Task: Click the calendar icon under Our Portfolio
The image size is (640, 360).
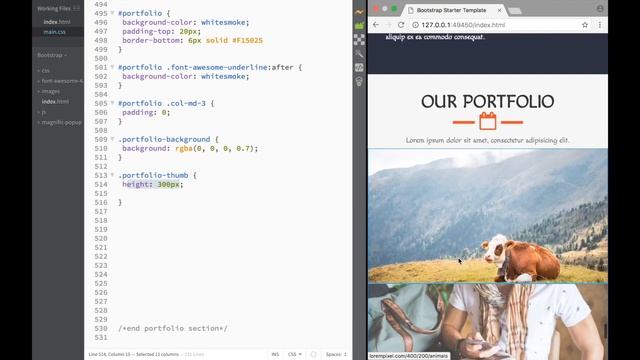Action: pos(488,121)
